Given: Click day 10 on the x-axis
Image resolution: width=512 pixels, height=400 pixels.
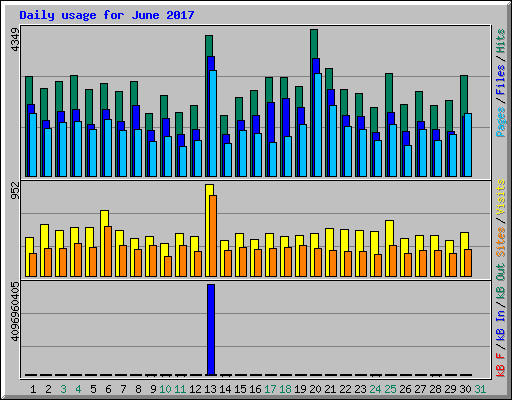Looking at the screenshot, I should (165, 389).
